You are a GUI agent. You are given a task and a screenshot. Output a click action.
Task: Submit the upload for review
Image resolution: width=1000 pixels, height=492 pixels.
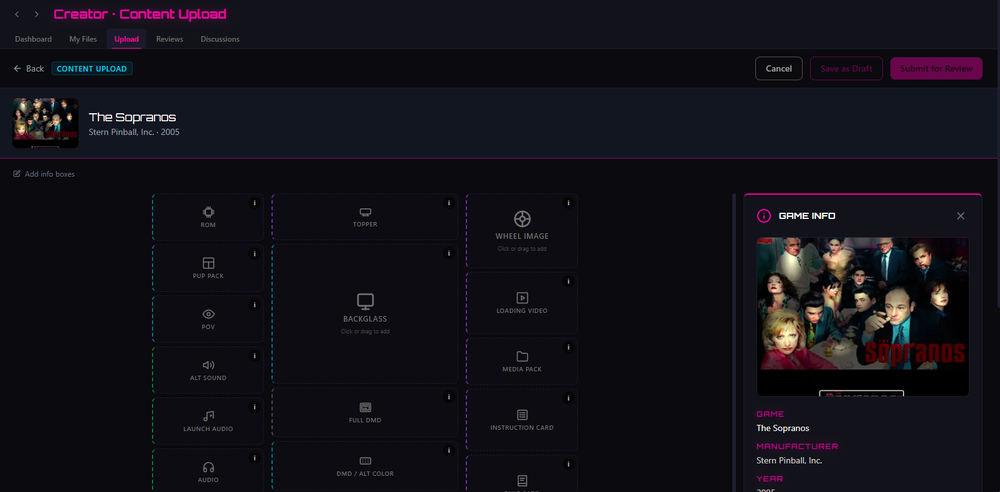click(936, 68)
